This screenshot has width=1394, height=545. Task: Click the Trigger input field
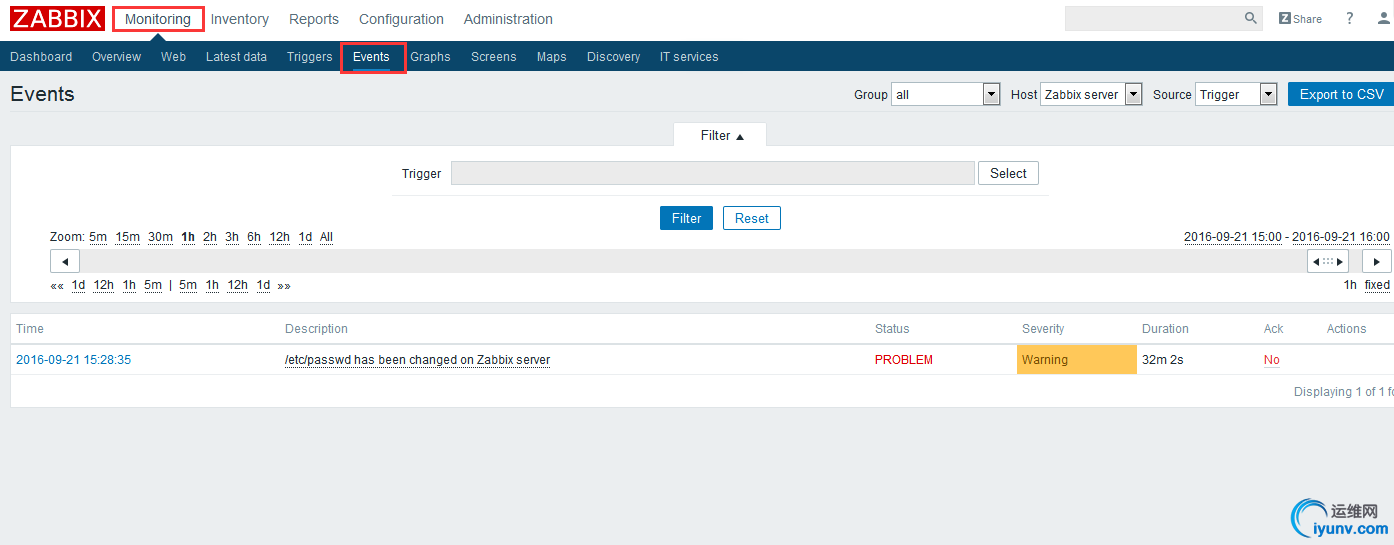pyautogui.click(x=712, y=173)
